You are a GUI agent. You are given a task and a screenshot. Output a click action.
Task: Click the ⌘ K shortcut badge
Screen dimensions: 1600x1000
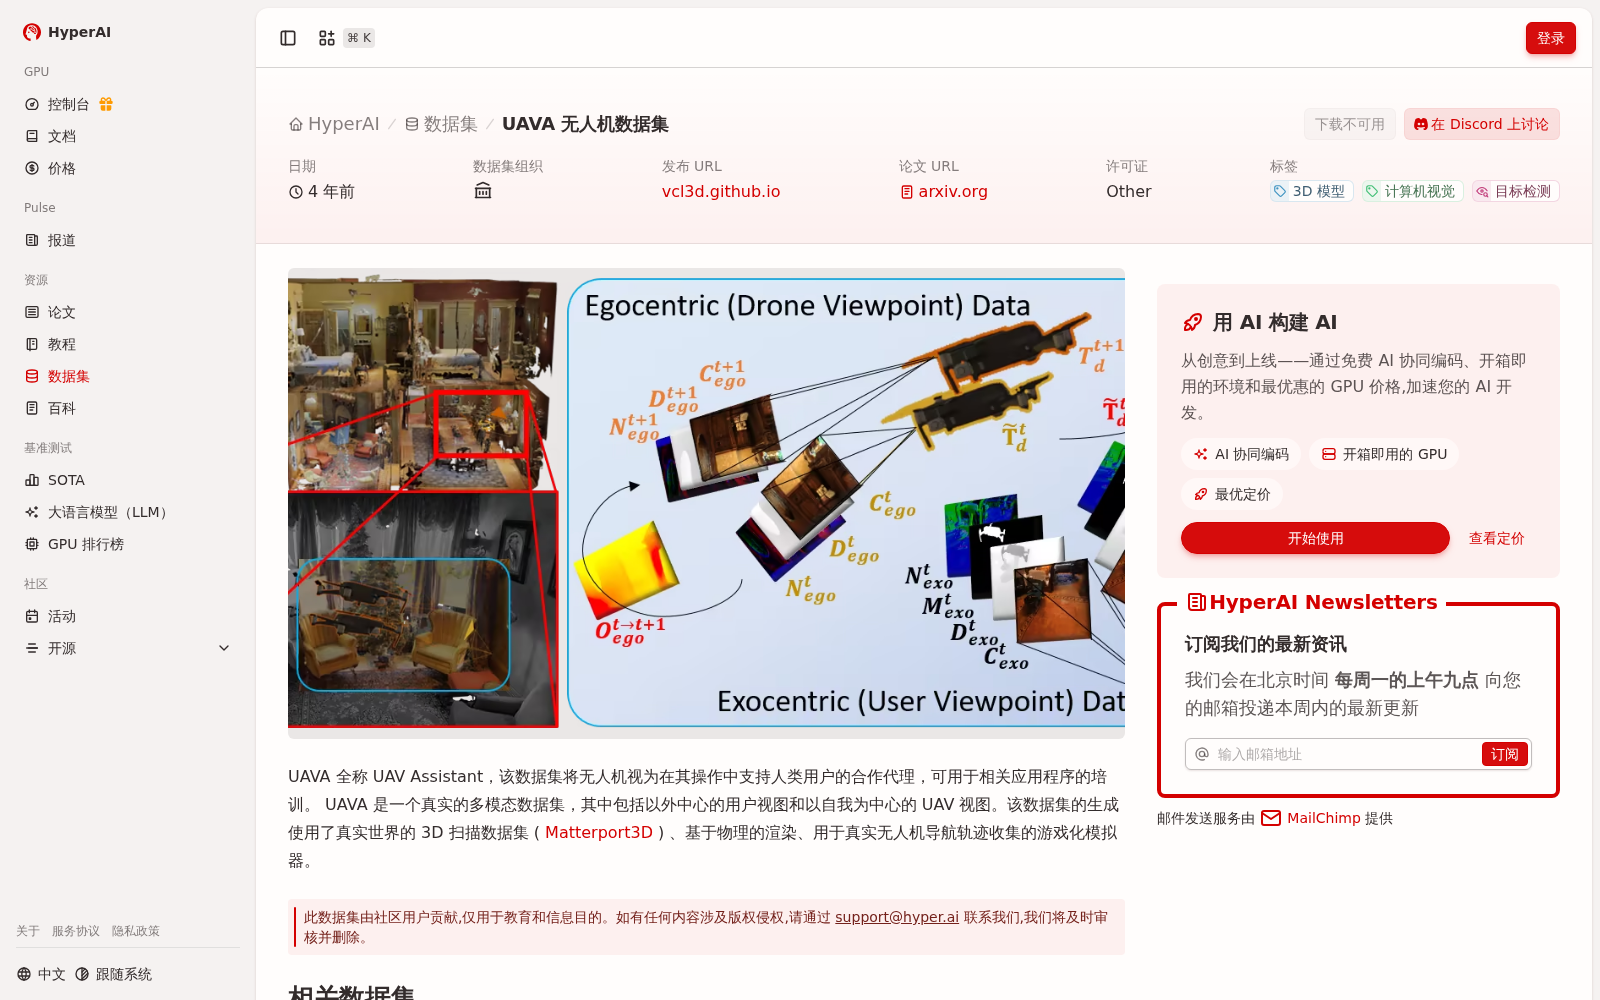click(359, 38)
